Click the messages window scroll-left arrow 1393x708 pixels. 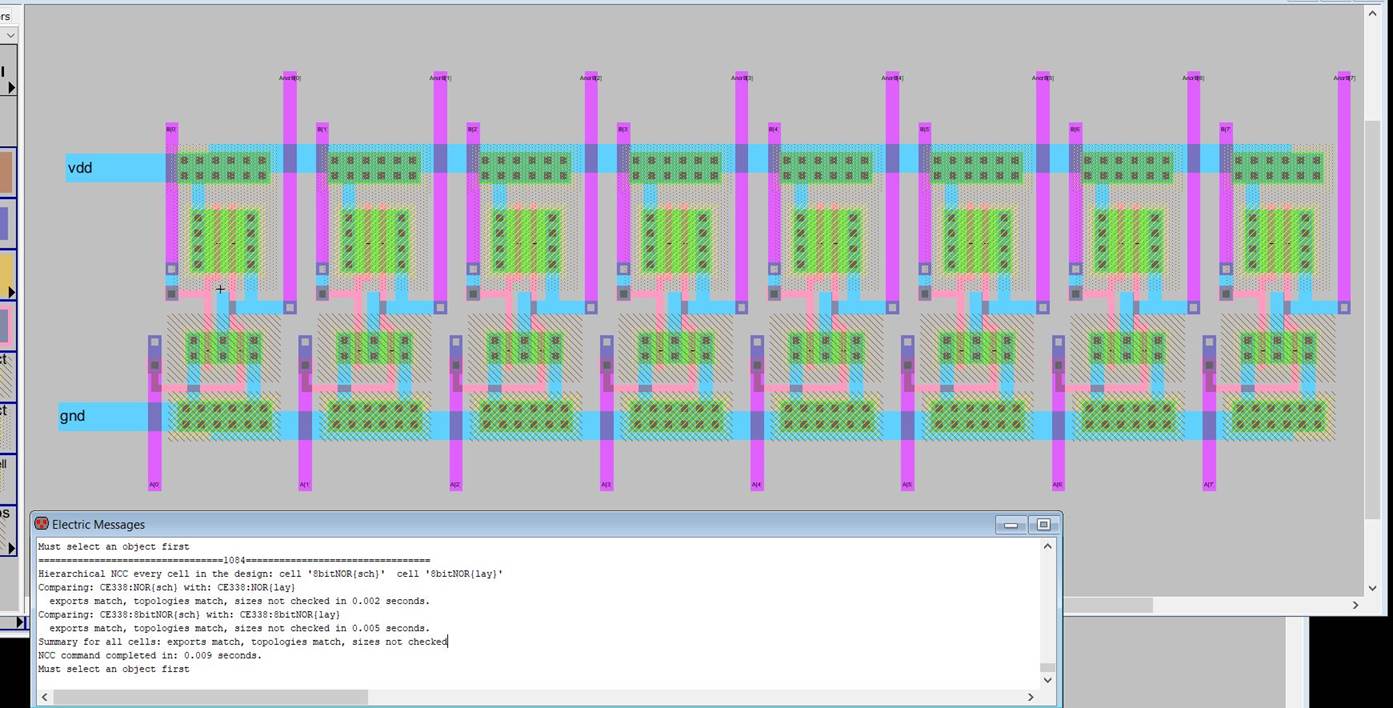click(45, 697)
